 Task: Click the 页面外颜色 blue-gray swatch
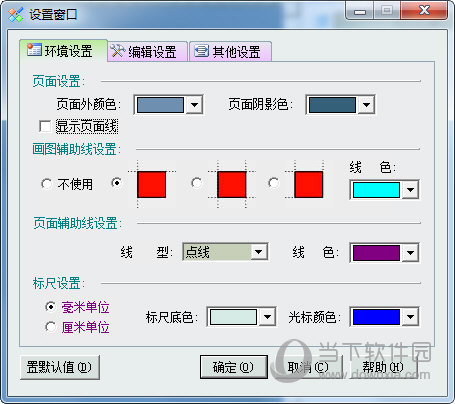pyautogui.click(x=160, y=105)
